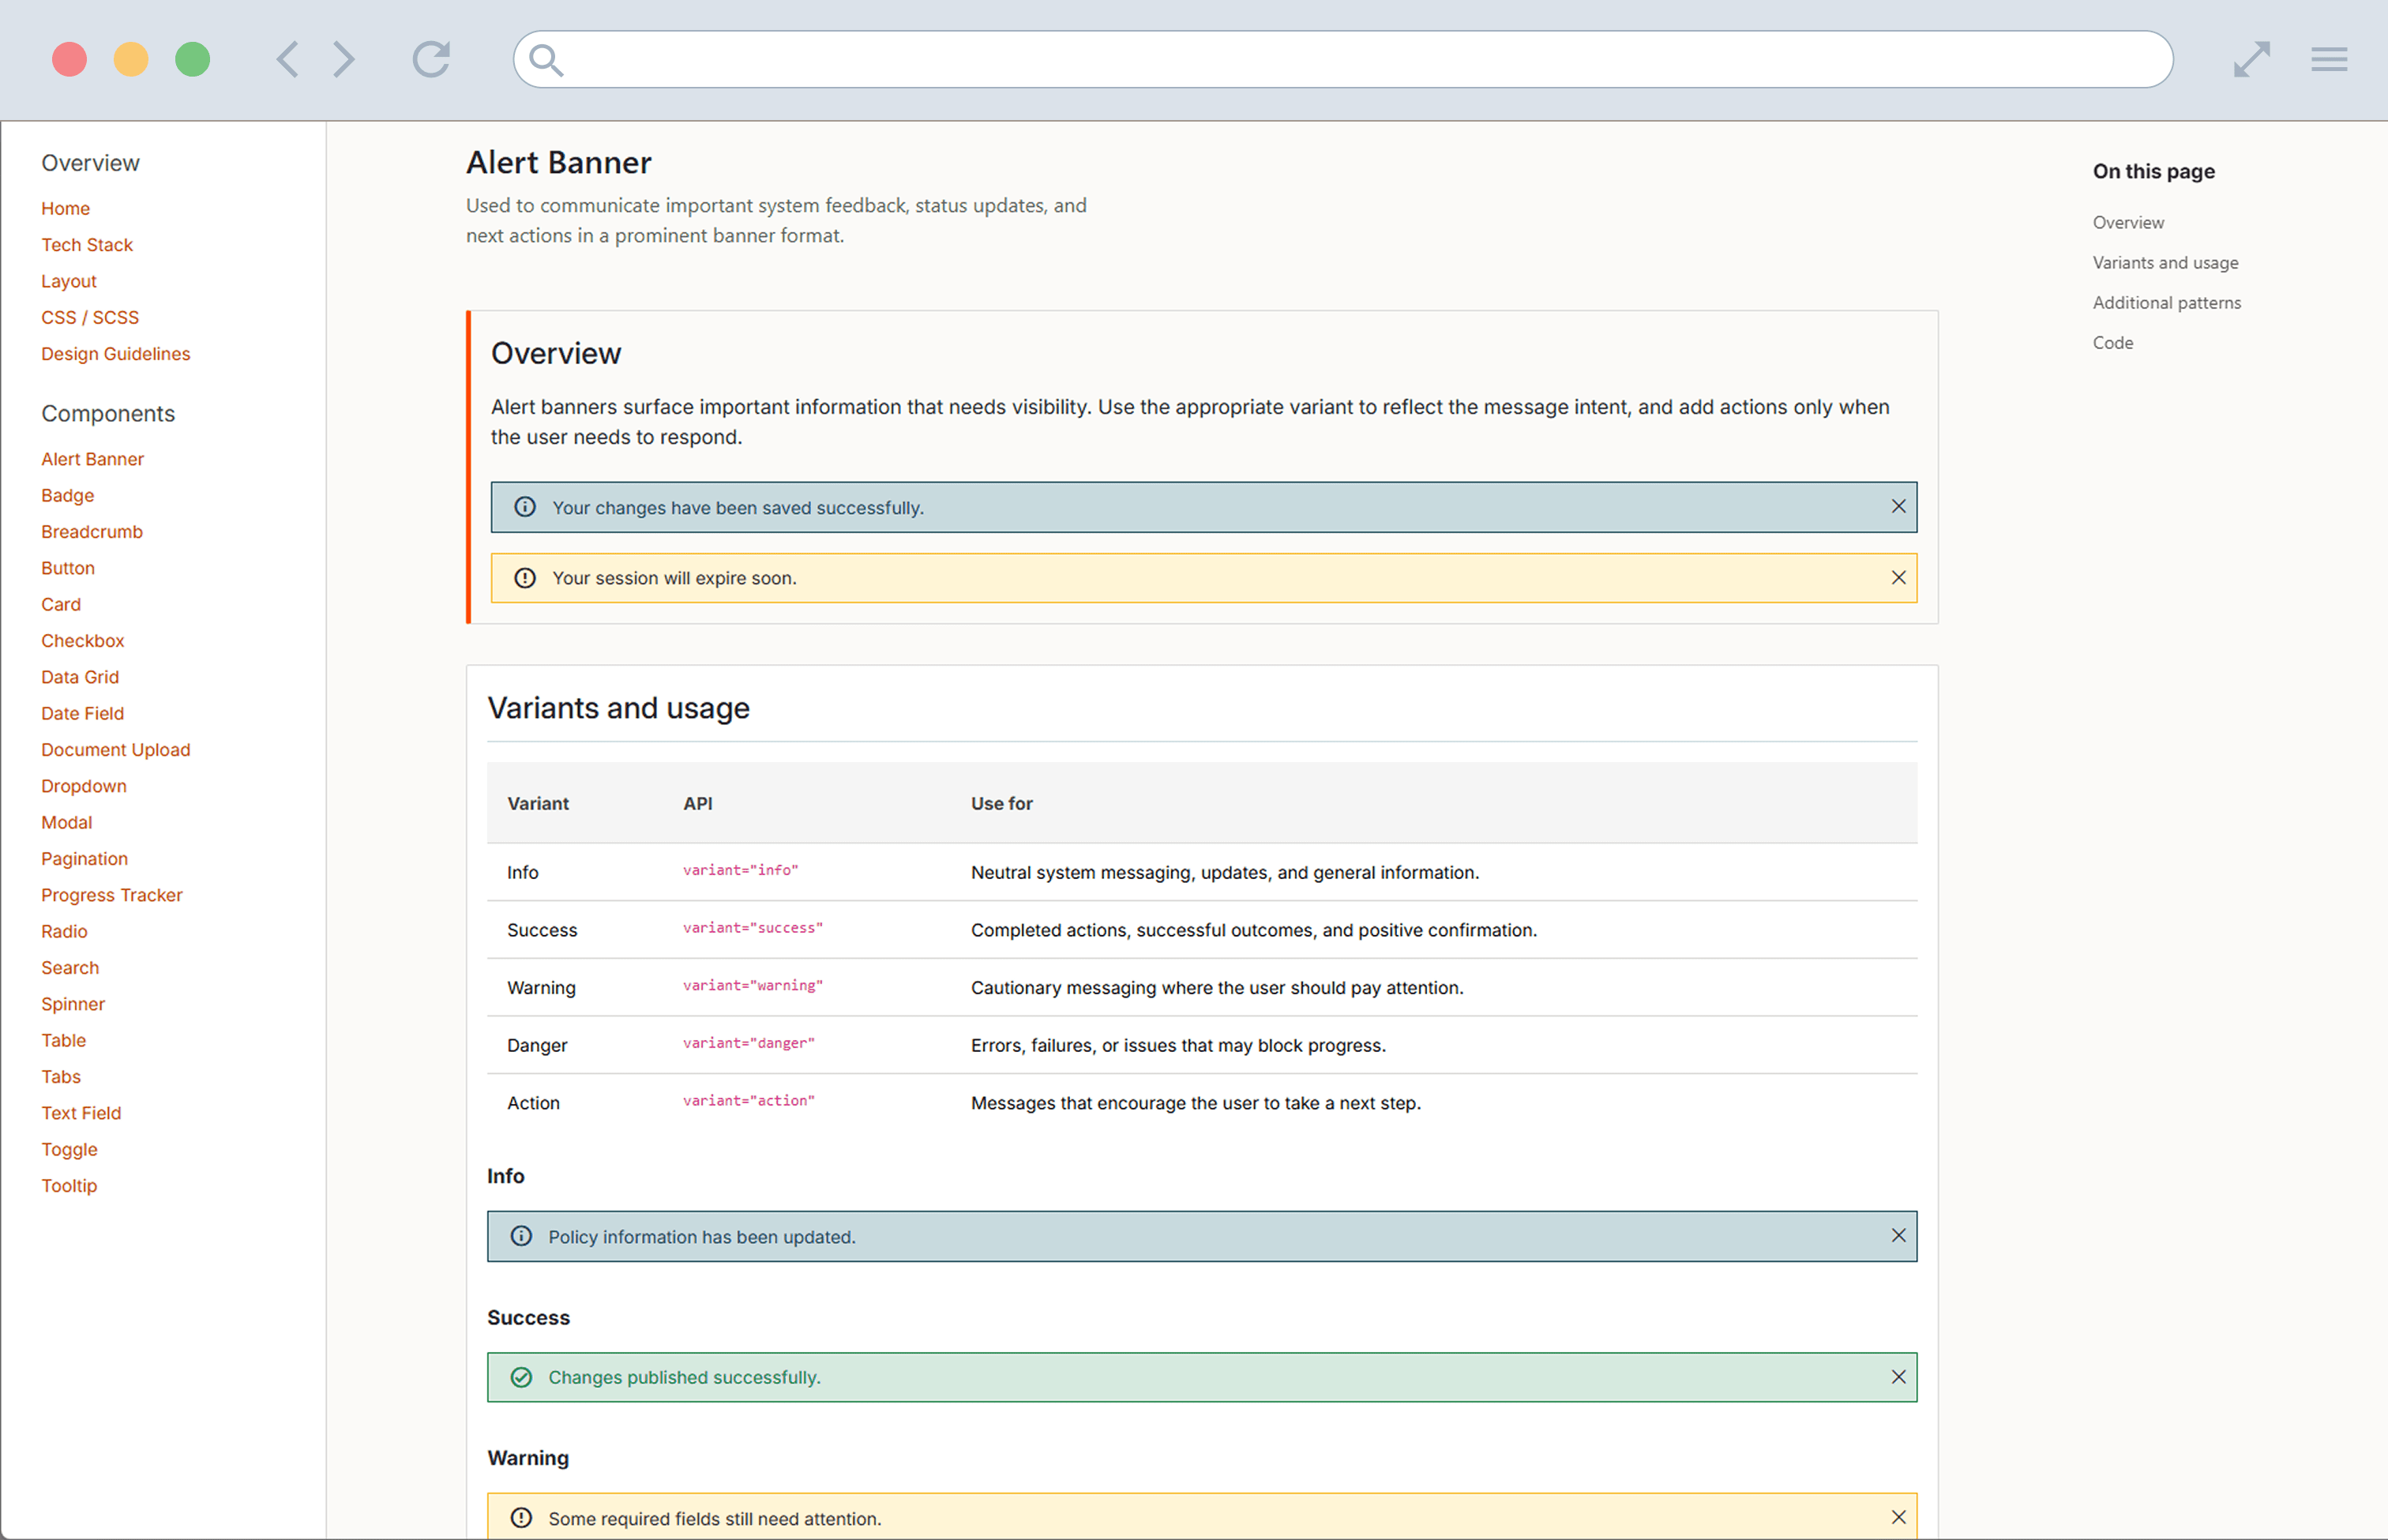Viewport: 2388px width, 1540px height.
Task: Click info icon in 'Policy information' banner
Action: 521,1236
